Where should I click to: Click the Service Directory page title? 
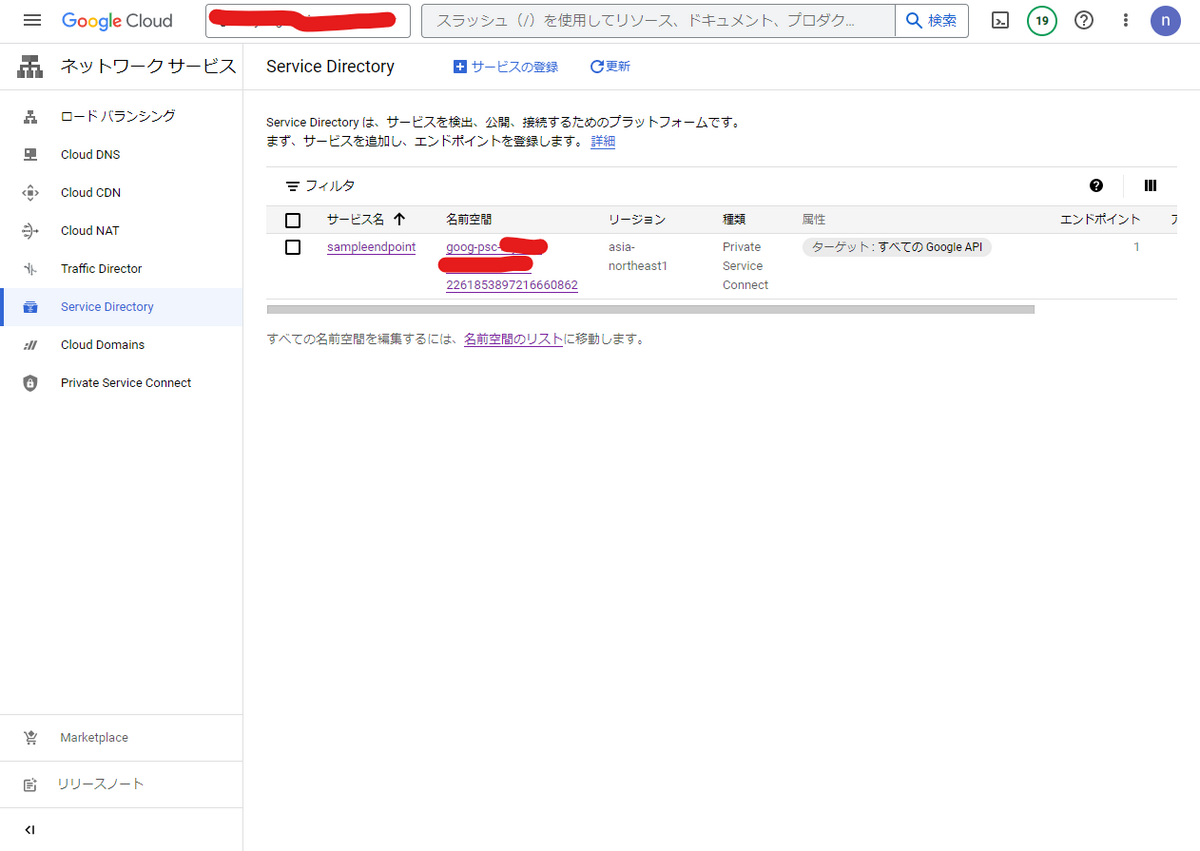330,67
